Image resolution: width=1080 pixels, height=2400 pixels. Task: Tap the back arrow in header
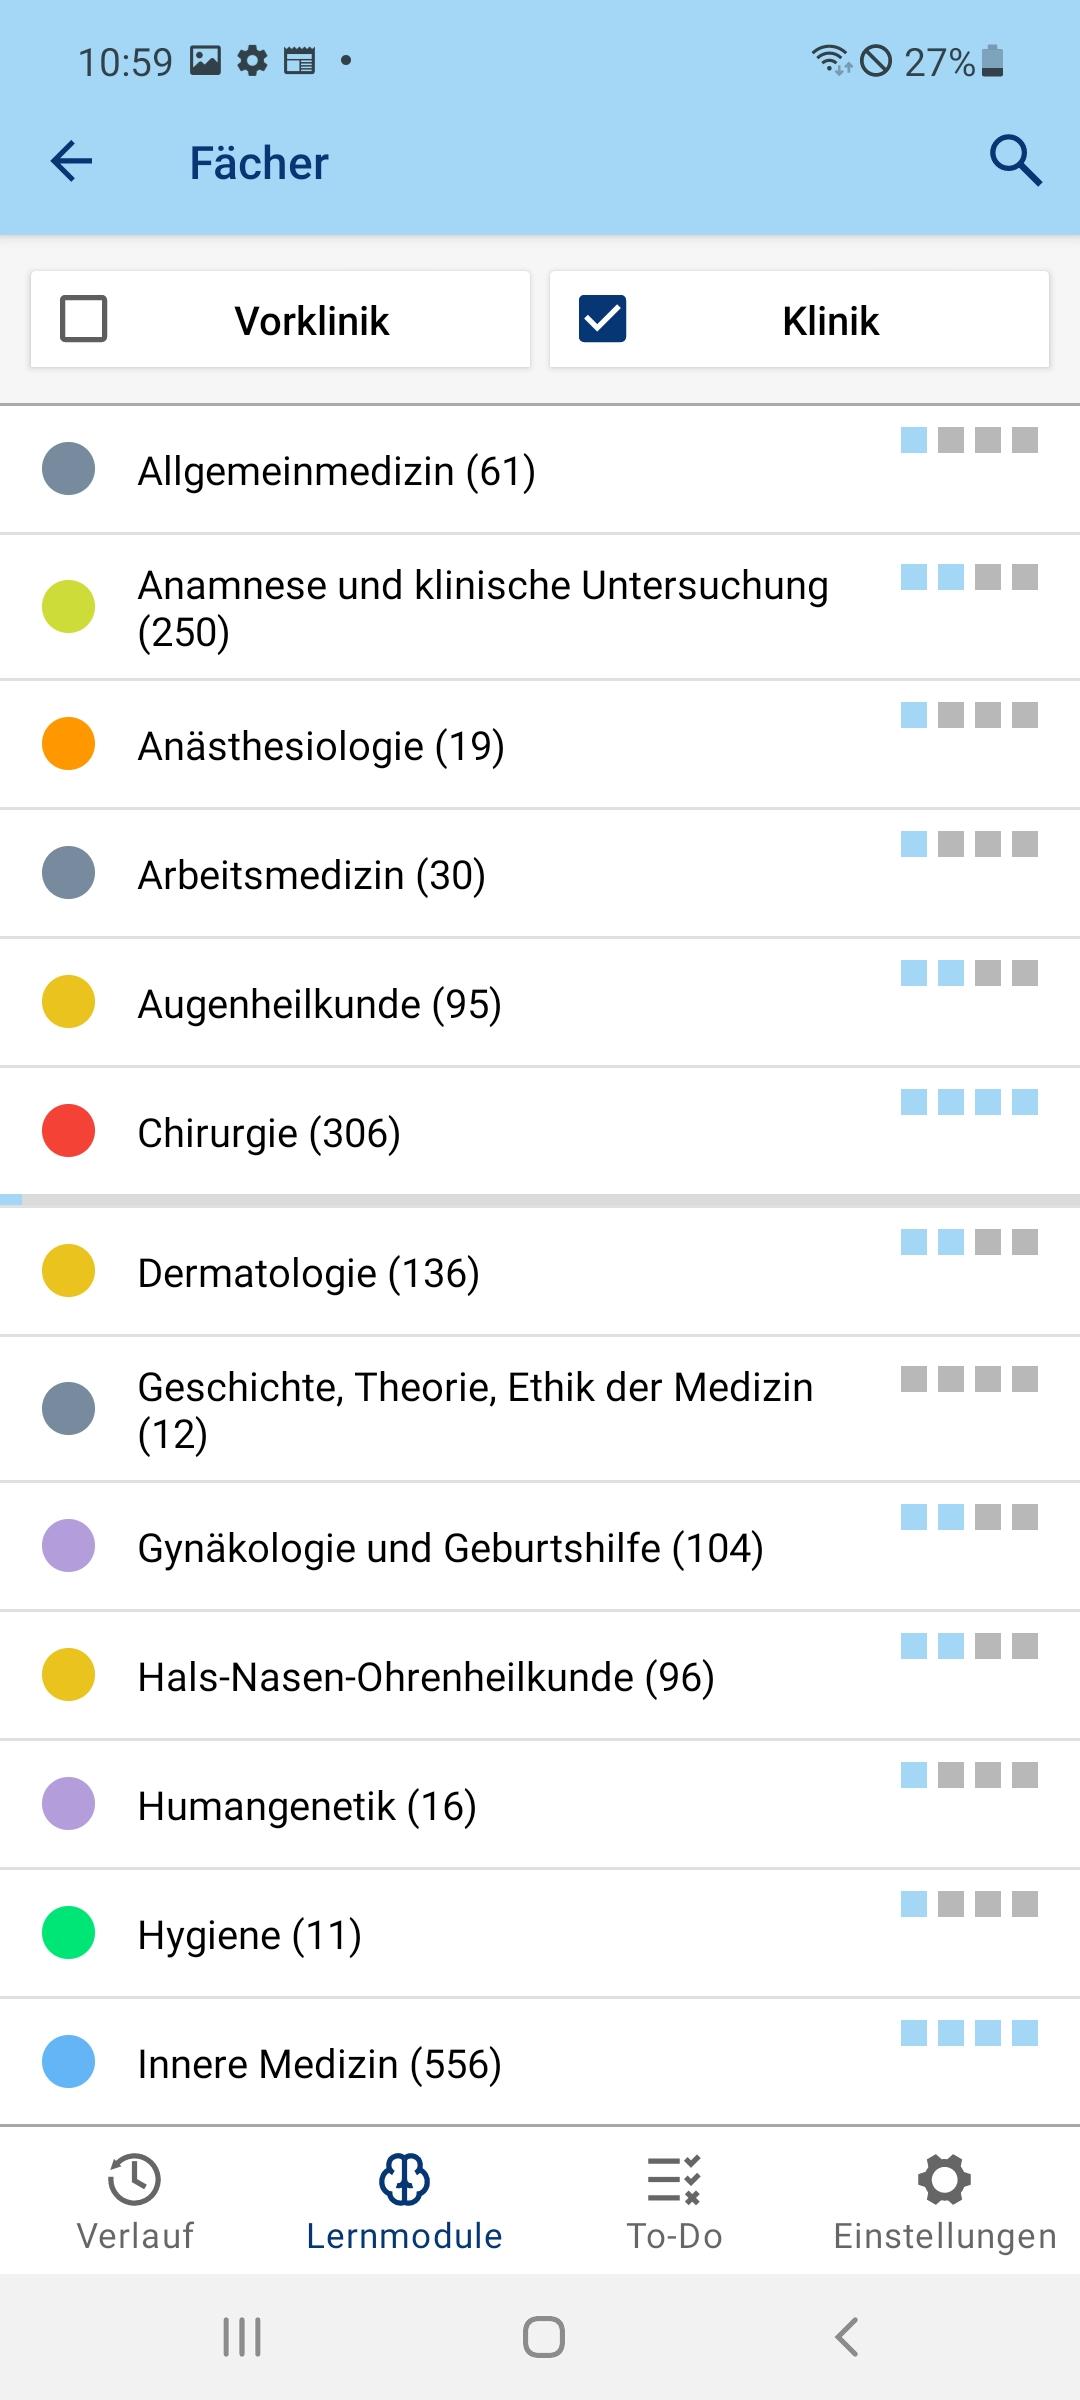71,161
